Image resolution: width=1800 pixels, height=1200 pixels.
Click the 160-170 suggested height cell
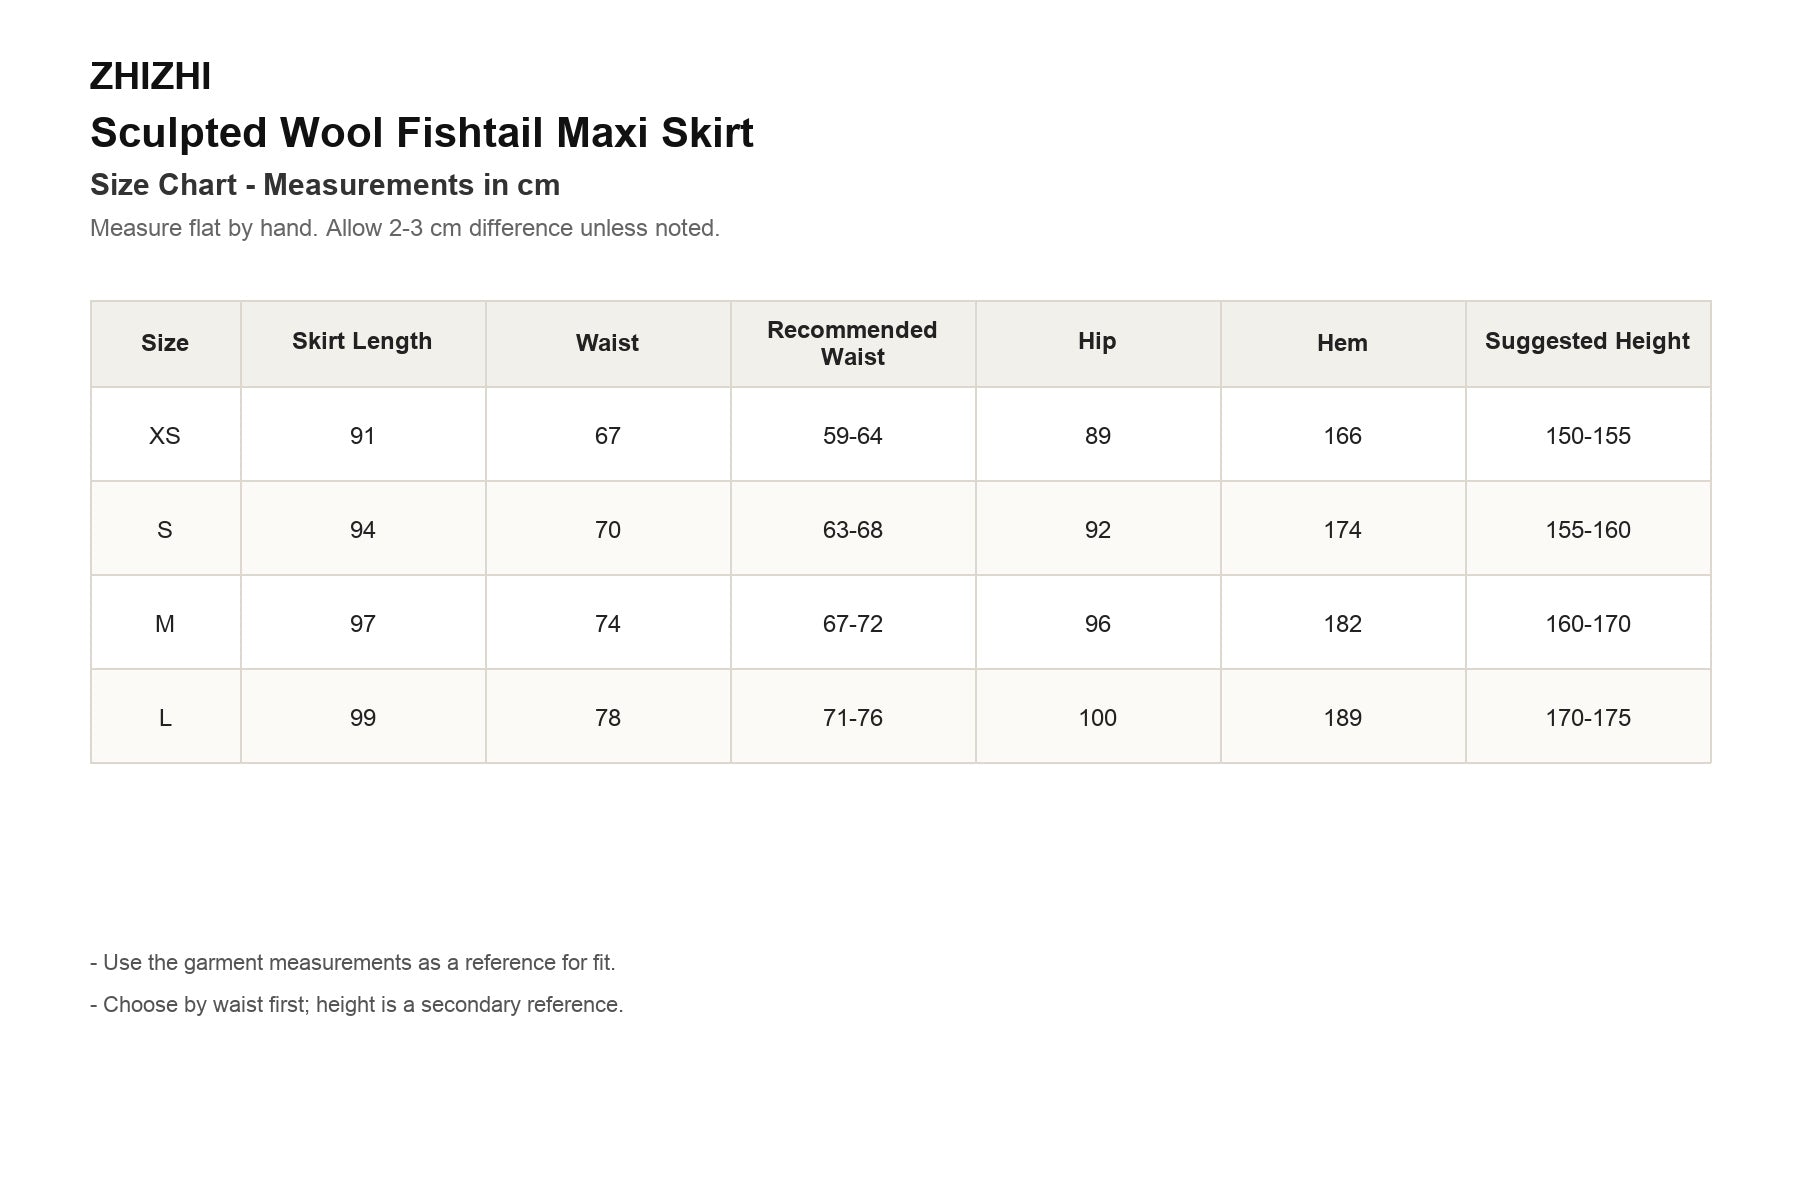tap(1588, 624)
